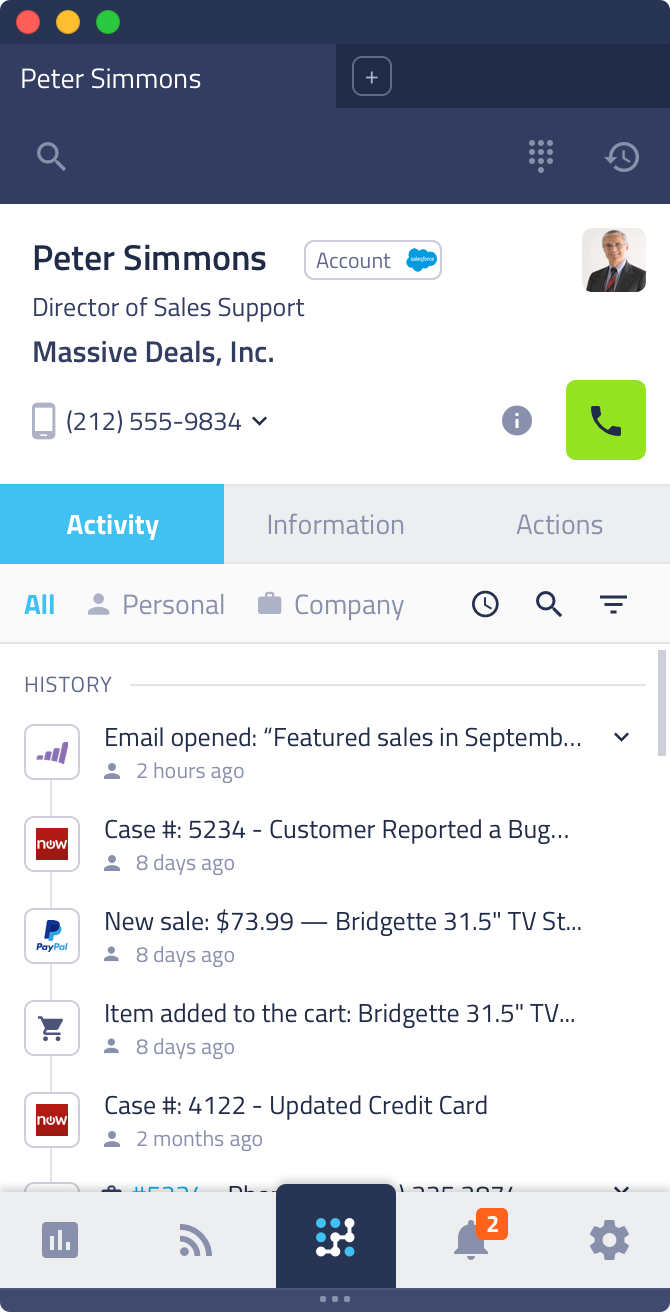The height and width of the screenshot is (1312, 670).
Task: Open call history clock icon
Action: tap(622, 156)
